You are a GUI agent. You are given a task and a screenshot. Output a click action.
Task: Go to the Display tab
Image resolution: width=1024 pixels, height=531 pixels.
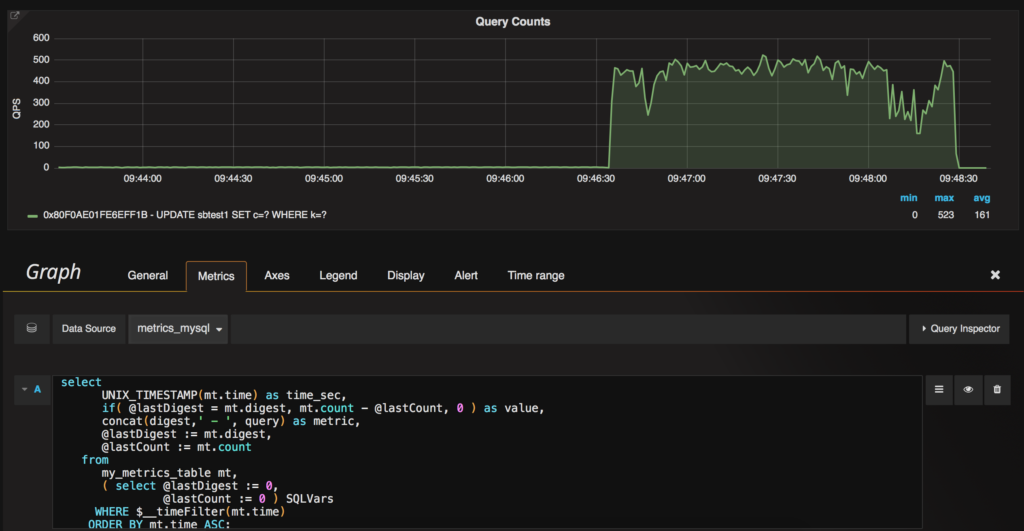405,275
